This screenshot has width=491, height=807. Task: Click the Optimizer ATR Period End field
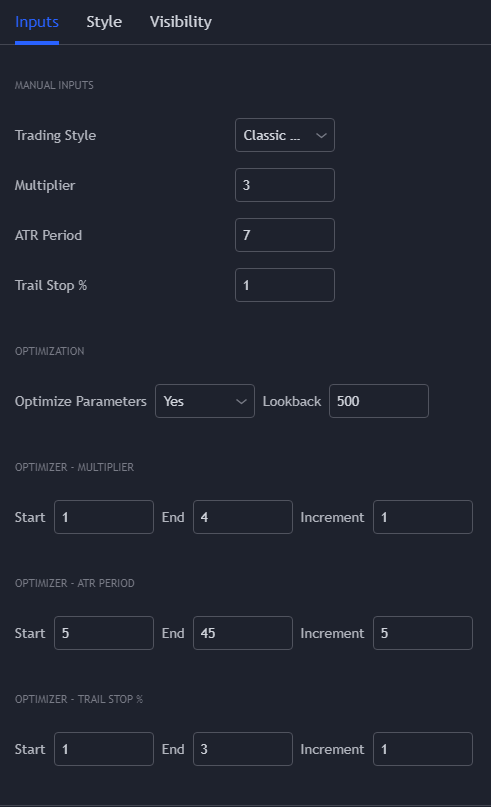click(x=243, y=633)
